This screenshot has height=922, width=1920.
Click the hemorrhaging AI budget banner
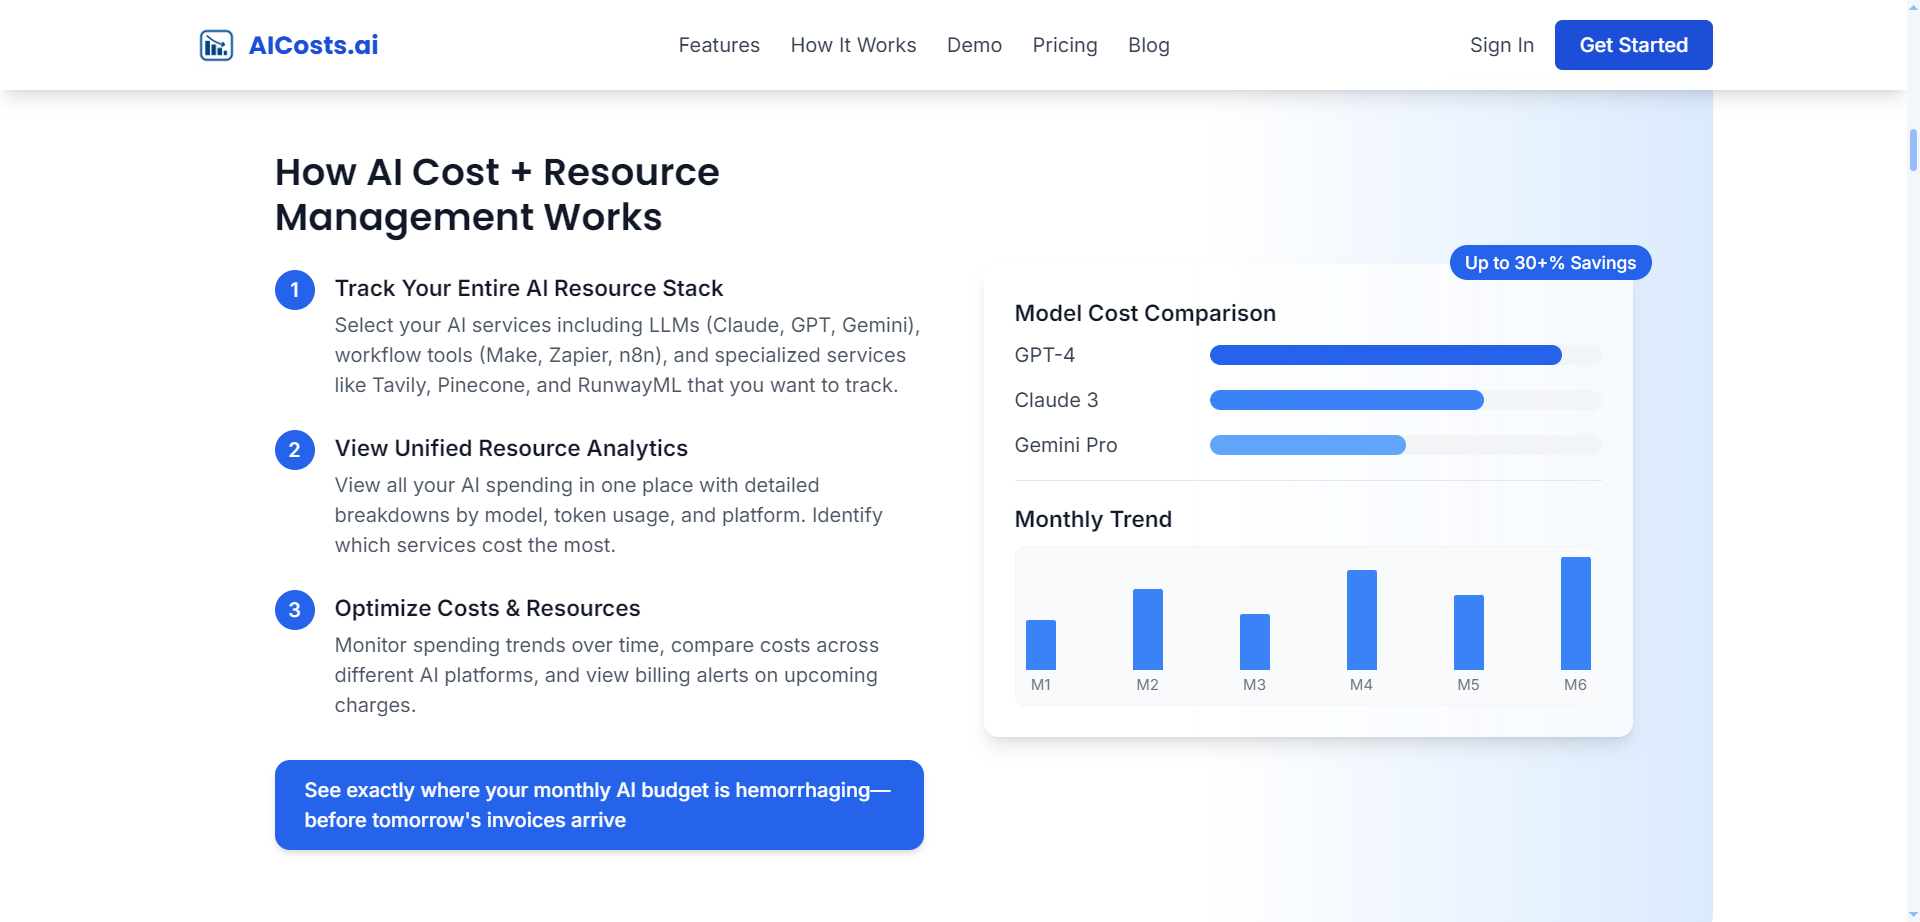(x=599, y=805)
